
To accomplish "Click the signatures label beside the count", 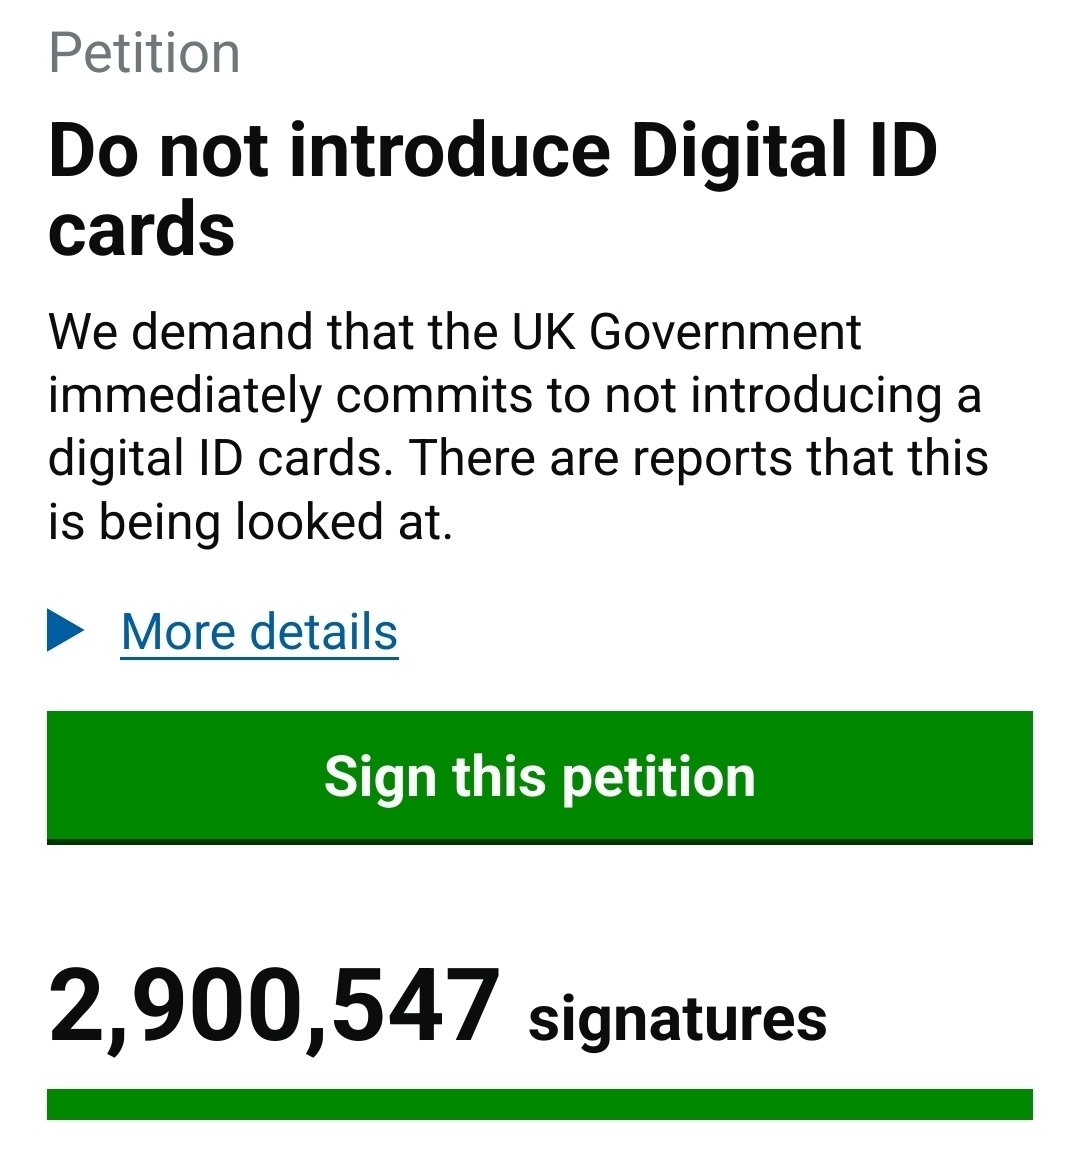I will 677,1018.
